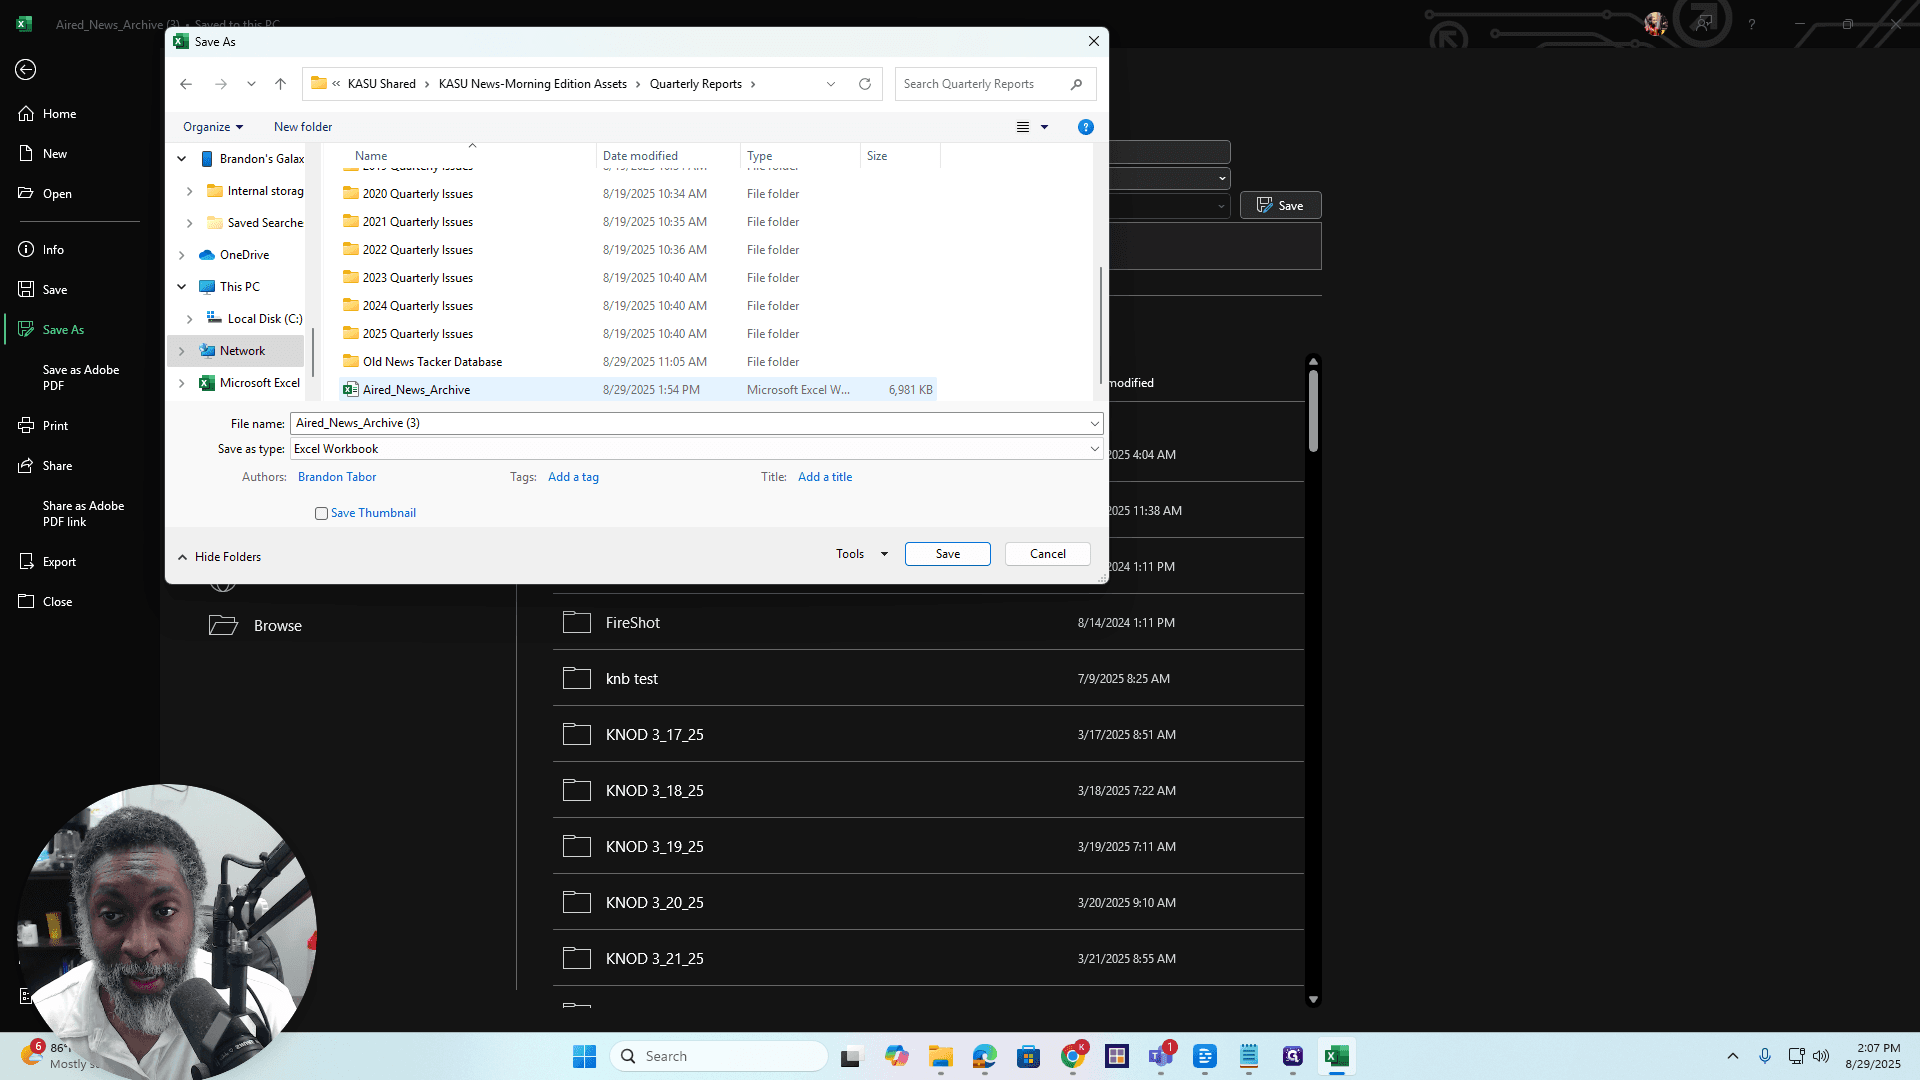Open File Explorer from the taskbar
1920x1080 pixels.
(x=941, y=1056)
